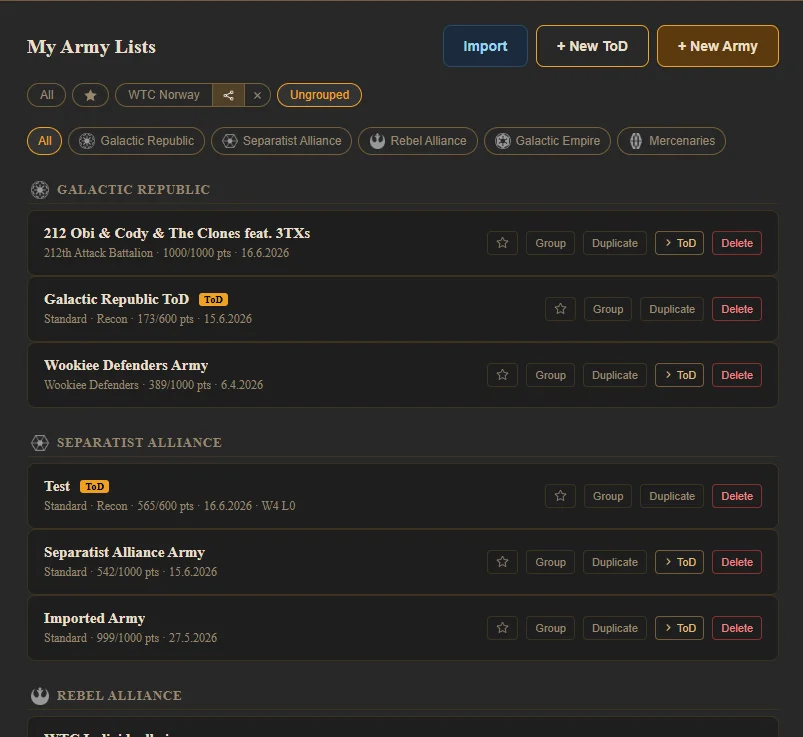The image size is (803, 737).
Task: Select the All factions filter
Action: (45, 141)
